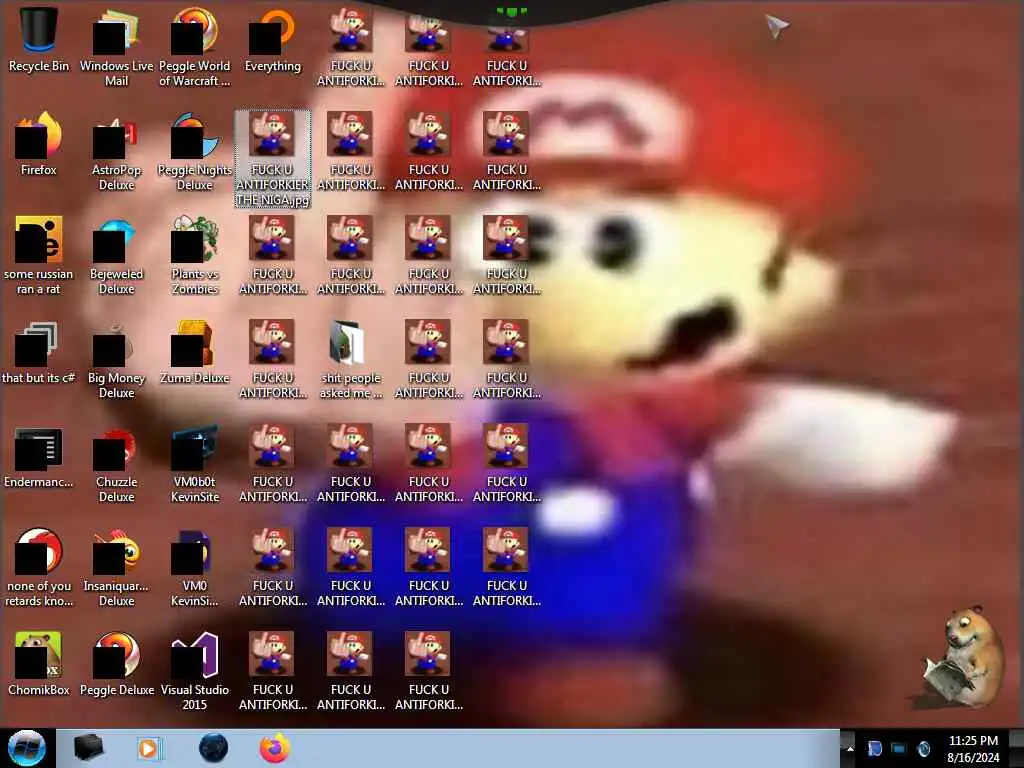Viewport: 1024px width, 768px height.
Task: Click the highlighted Mario .jpg file
Action: [x=272, y=159]
